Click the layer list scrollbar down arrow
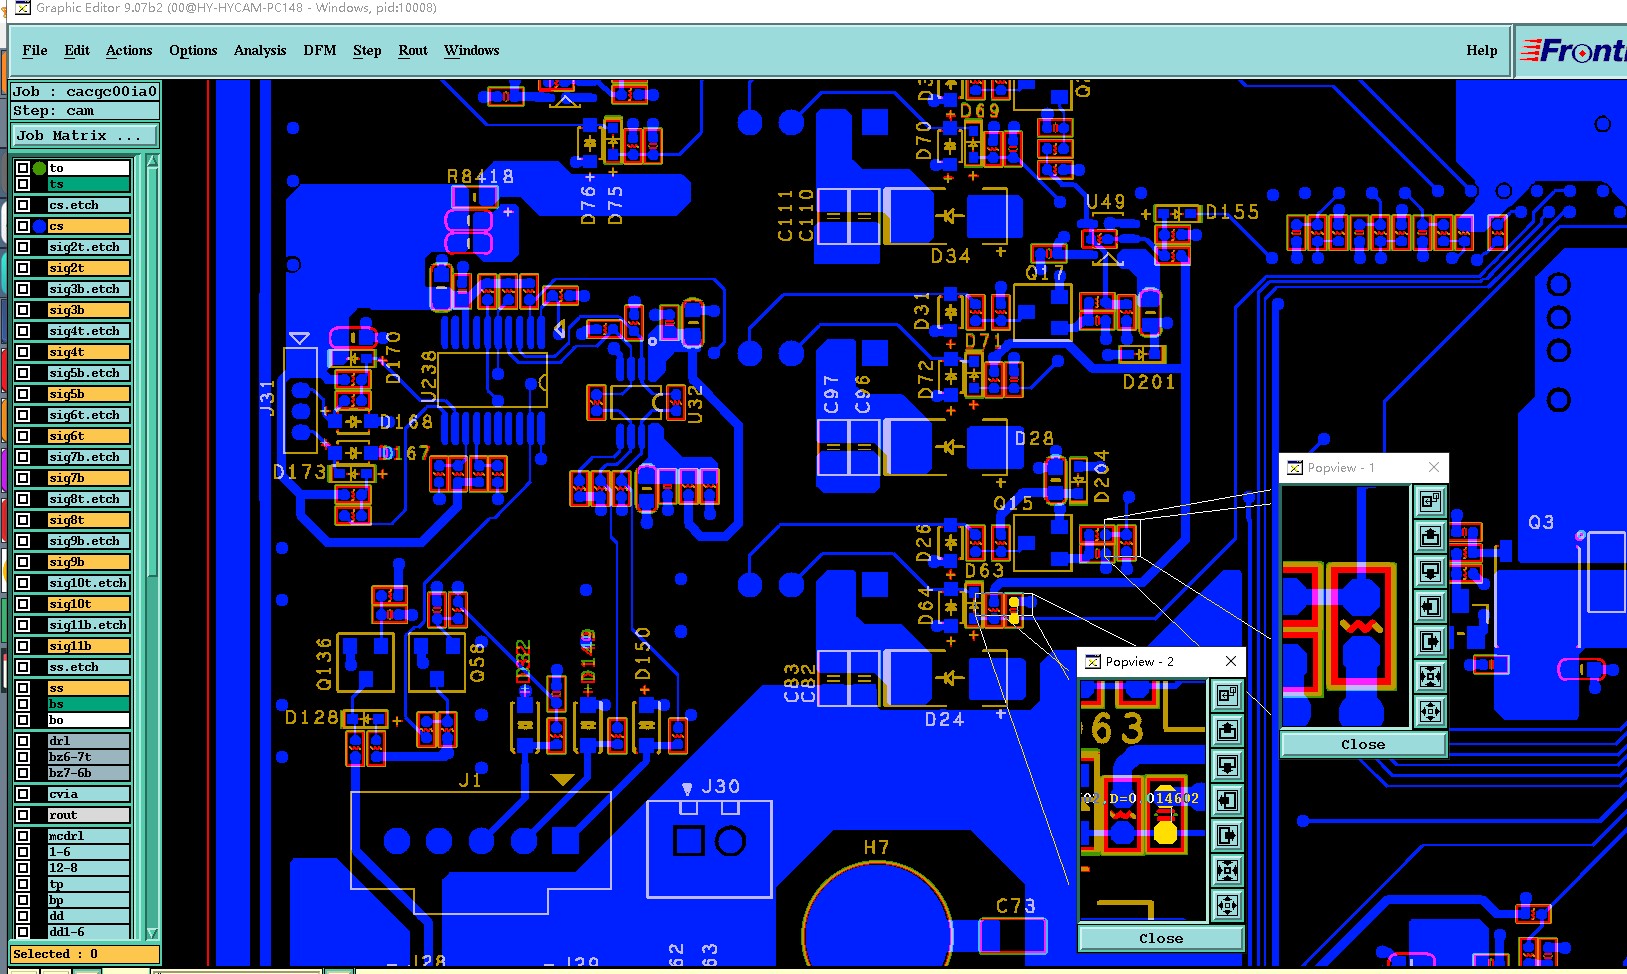The width and height of the screenshot is (1627, 974). point(152,933)
